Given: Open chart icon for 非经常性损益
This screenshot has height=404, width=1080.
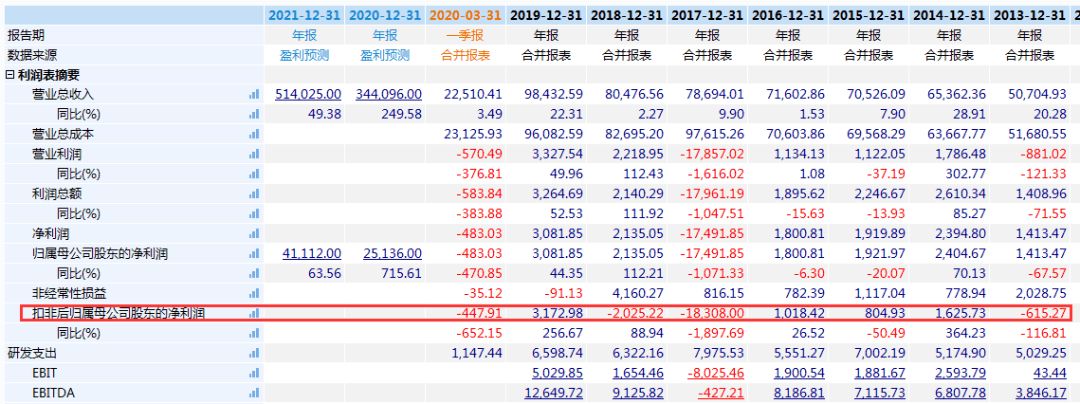Looking at the screenshot, I should [x=253, y=294].
